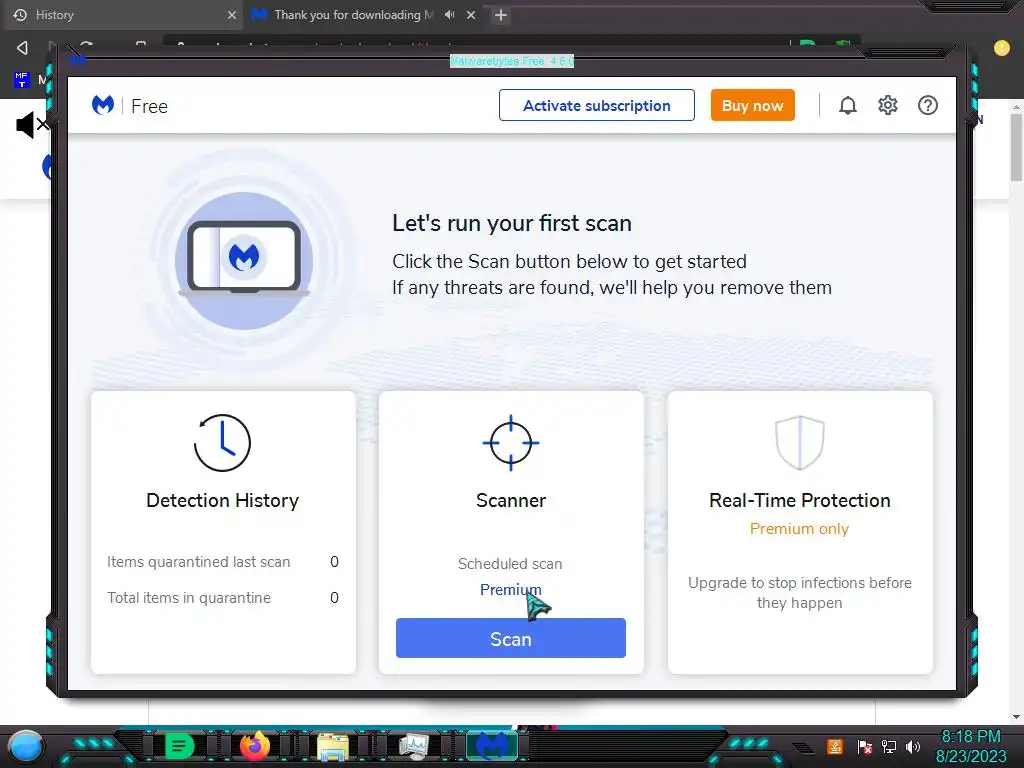Click the Real-Time Protection shield icon
Viewport: 1024px width, 768px height.
799,443
